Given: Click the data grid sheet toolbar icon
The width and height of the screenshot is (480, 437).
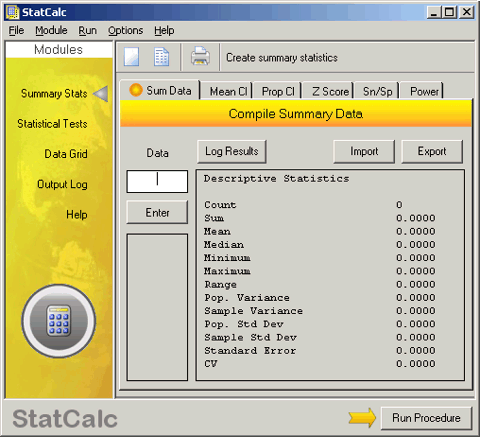Looking at the screenshot, I should (x=161, y=57).
